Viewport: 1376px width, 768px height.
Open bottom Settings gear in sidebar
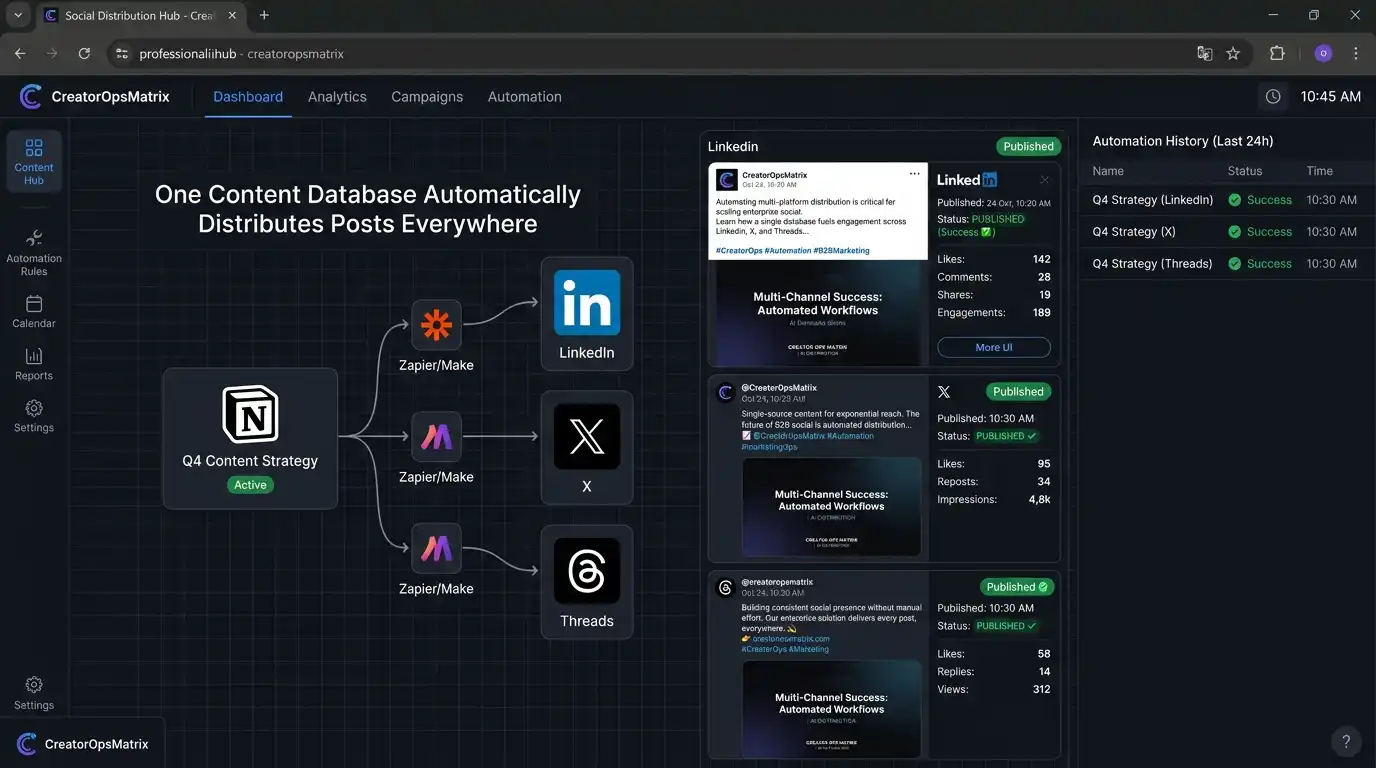(34, 692)
